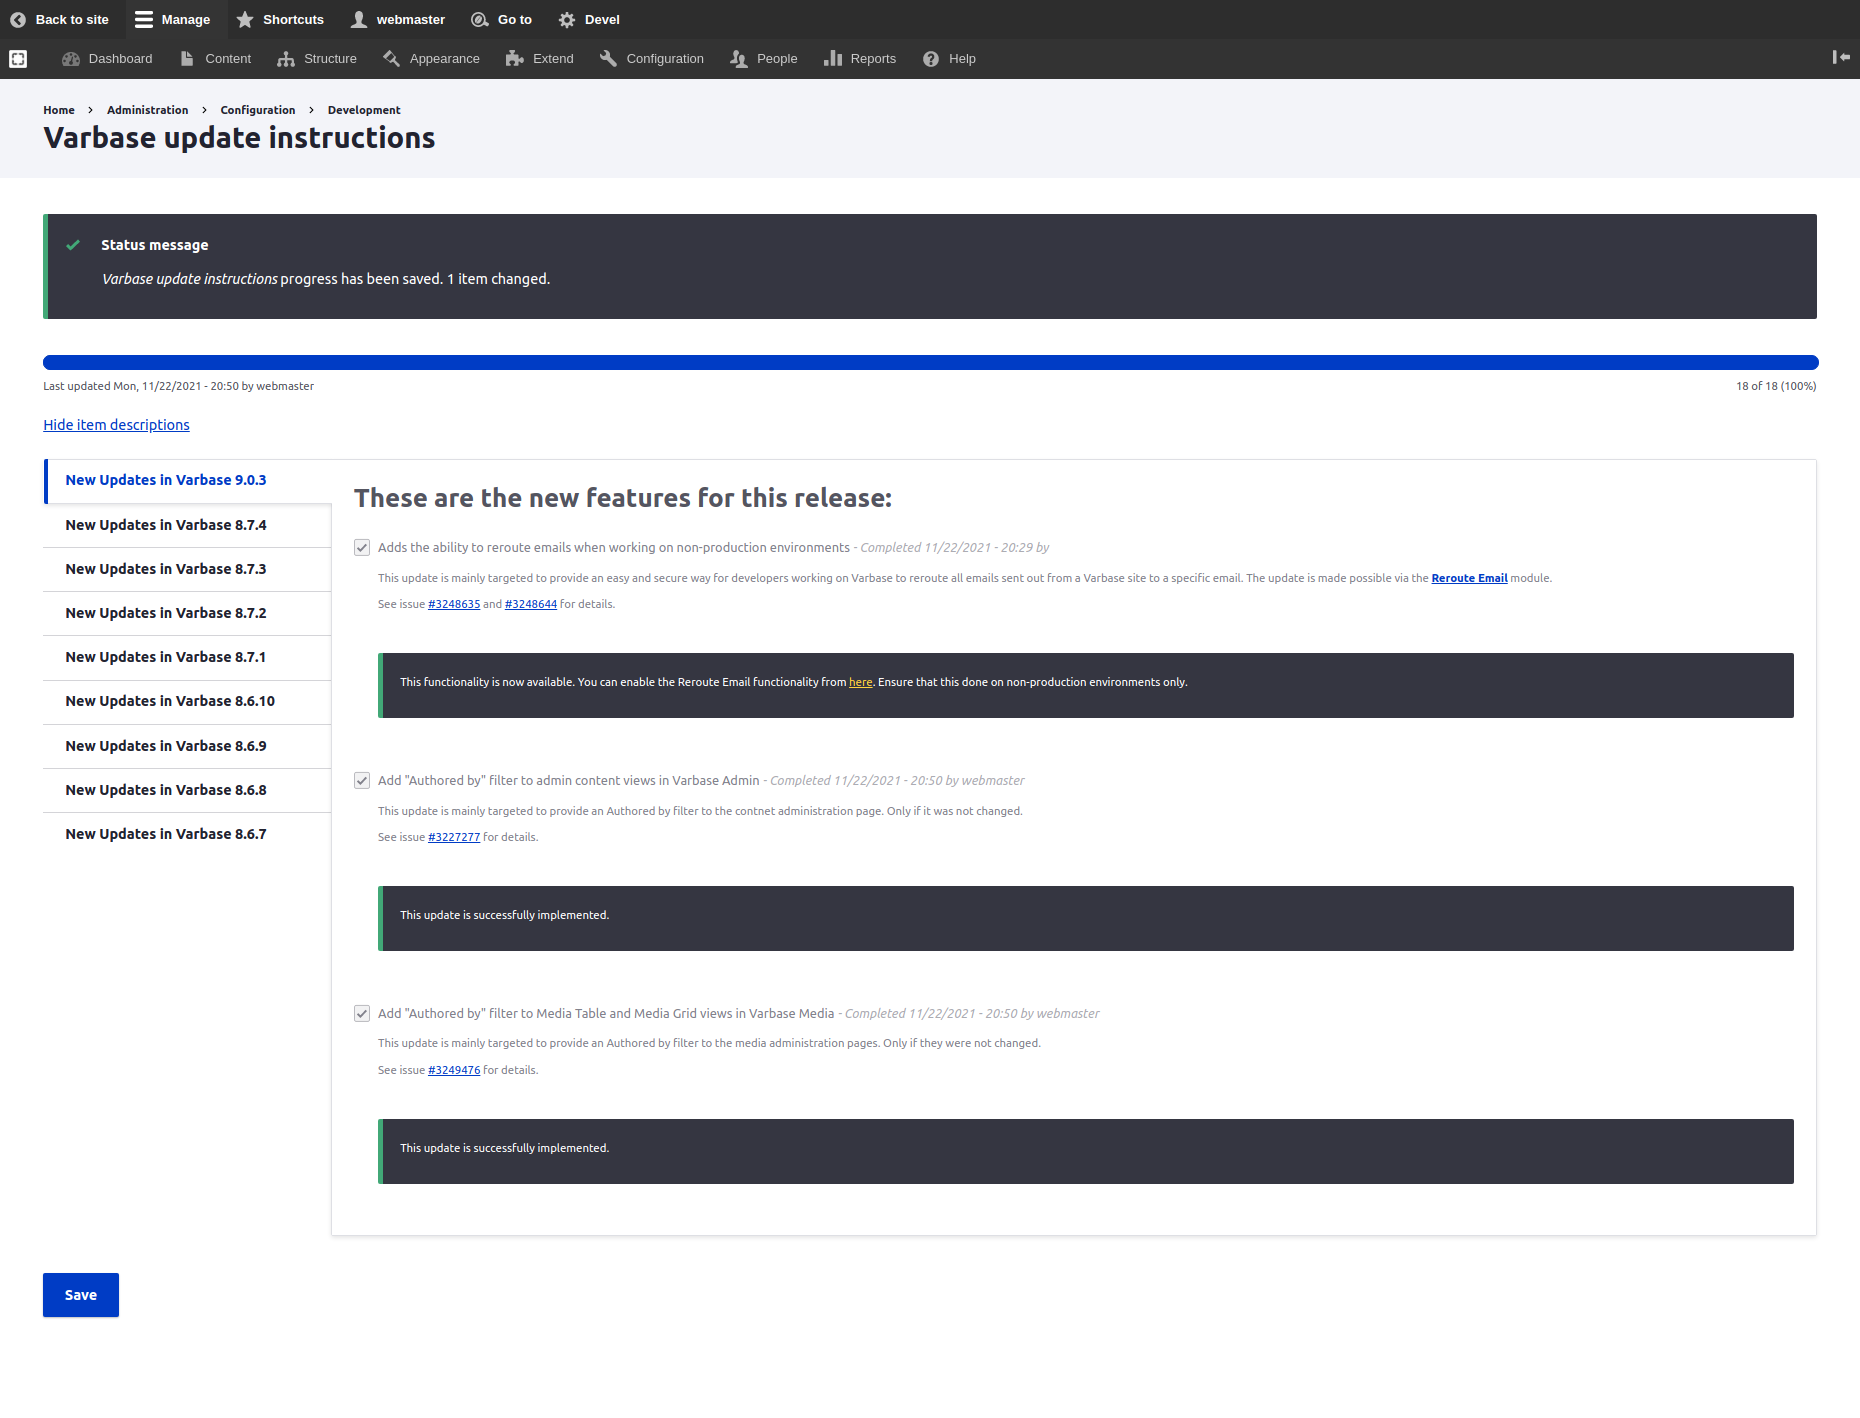This screenshot has width=1860, height=1418.
Task: Open the webmaster user icon menu
Action: pyautogui.click(x=359, y=20)
